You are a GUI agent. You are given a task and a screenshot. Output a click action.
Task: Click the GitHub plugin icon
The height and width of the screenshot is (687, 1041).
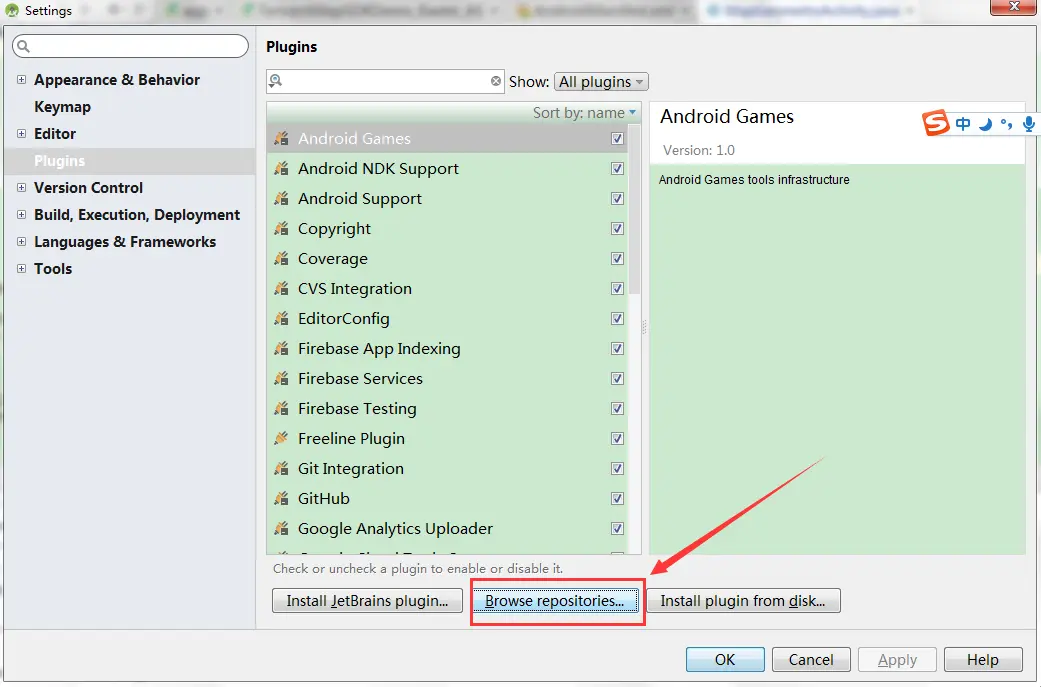tap(281, 498)
